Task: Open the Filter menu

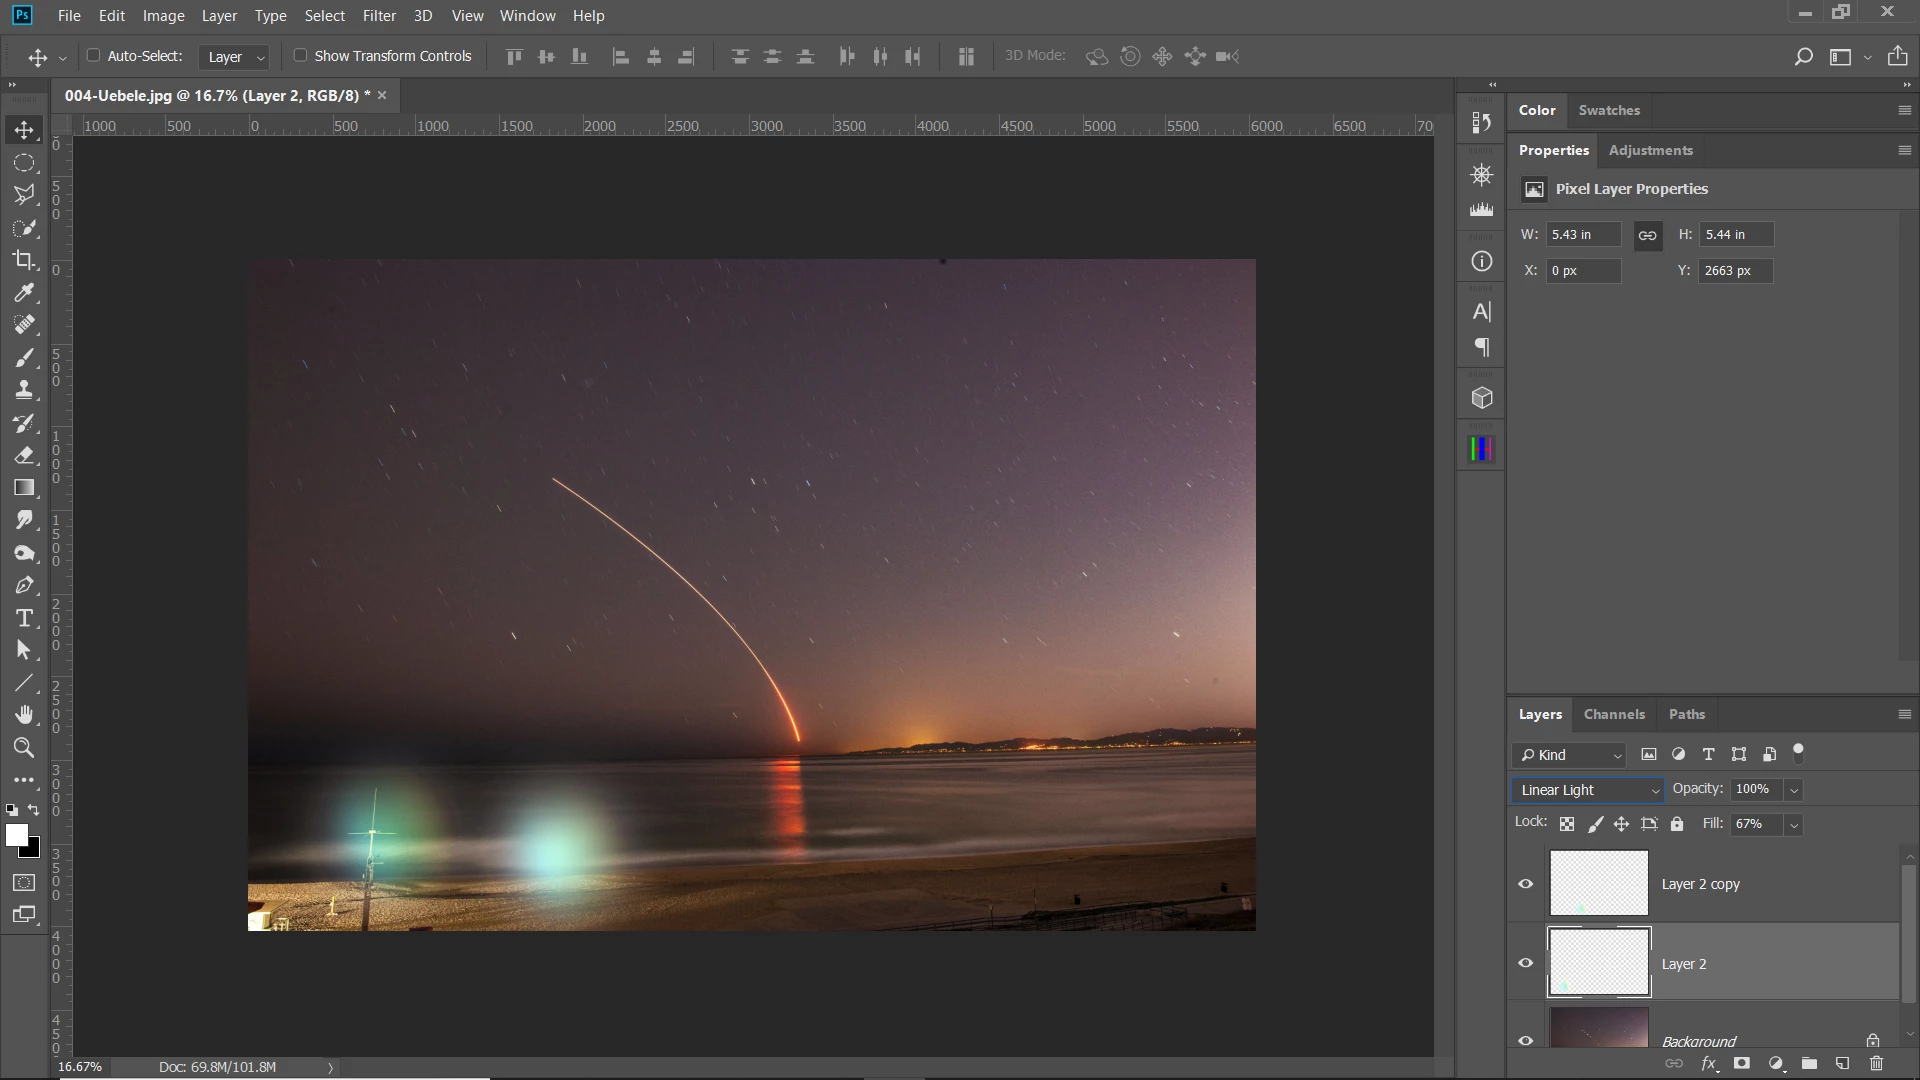Action: [379, 16]
